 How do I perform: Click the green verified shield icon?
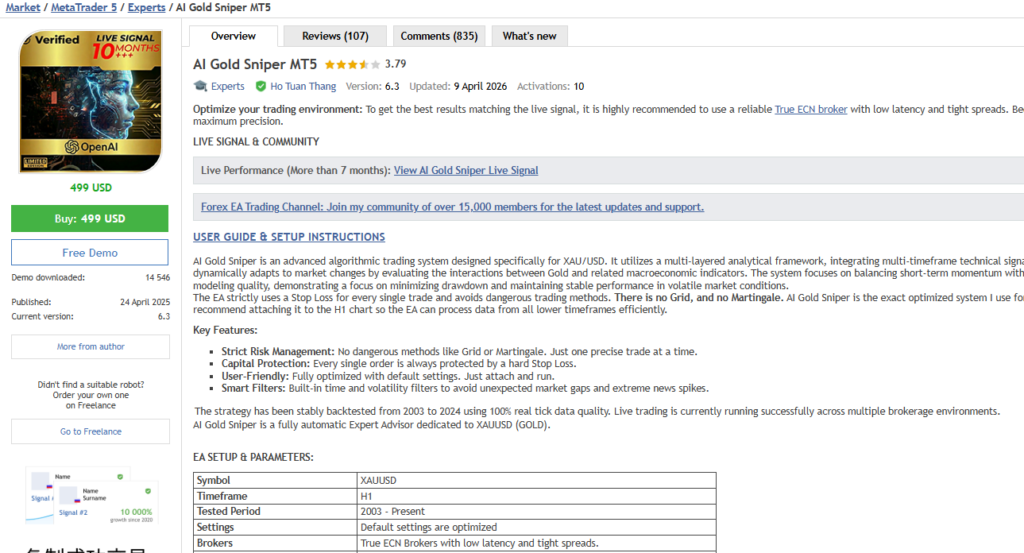pos(261,86)
